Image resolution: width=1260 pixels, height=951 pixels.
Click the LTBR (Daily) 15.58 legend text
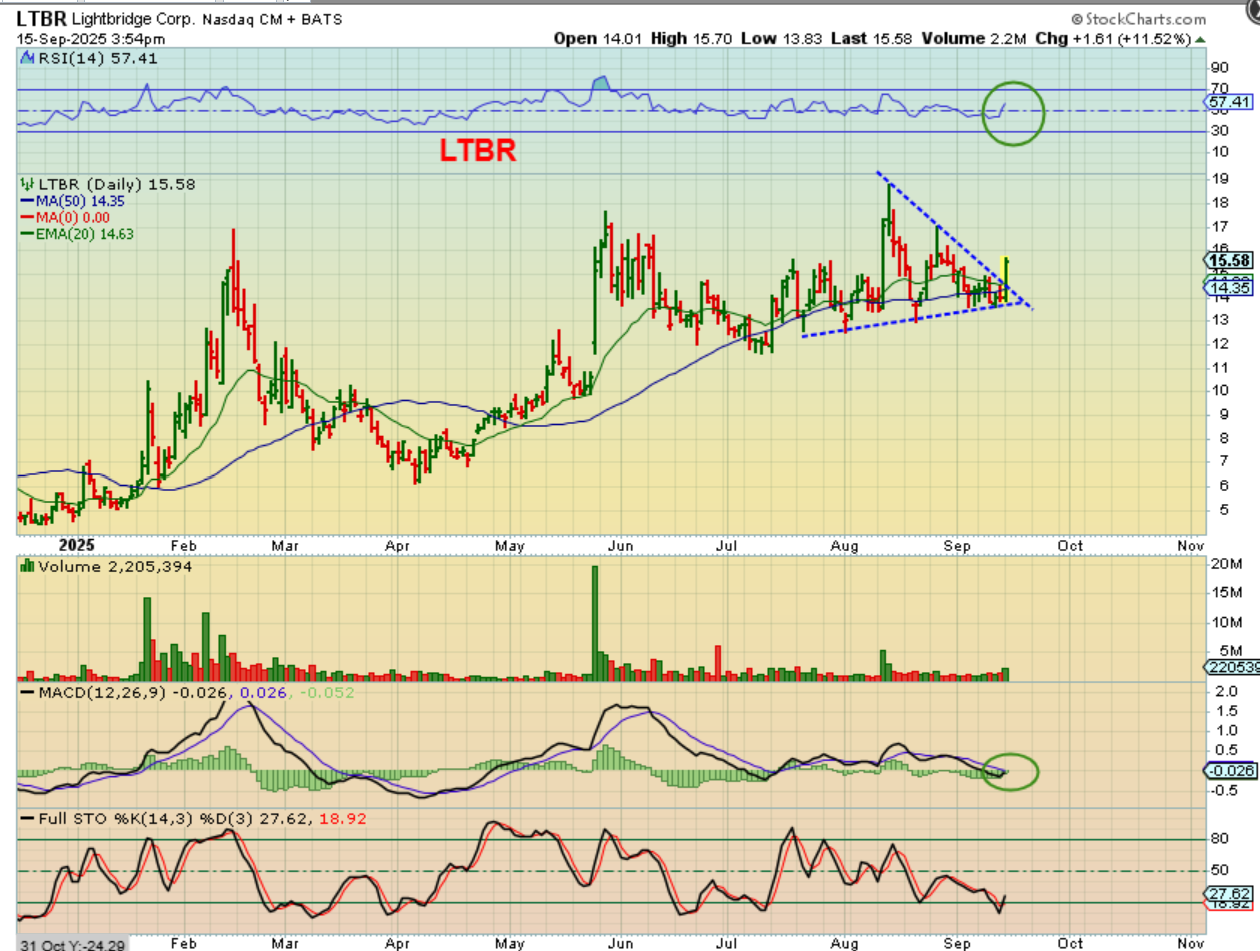click(116, 184)
